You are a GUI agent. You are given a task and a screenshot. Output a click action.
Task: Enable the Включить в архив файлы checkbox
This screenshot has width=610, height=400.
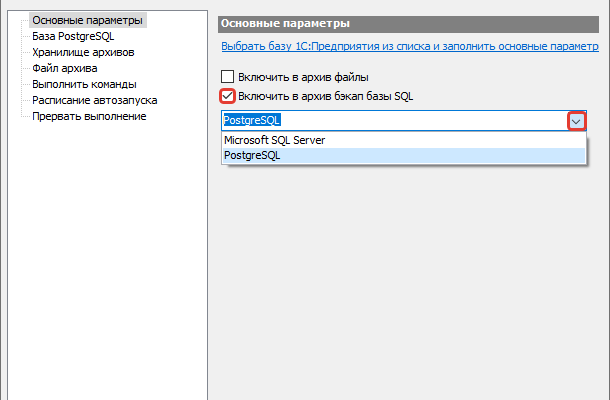[227, 76]
